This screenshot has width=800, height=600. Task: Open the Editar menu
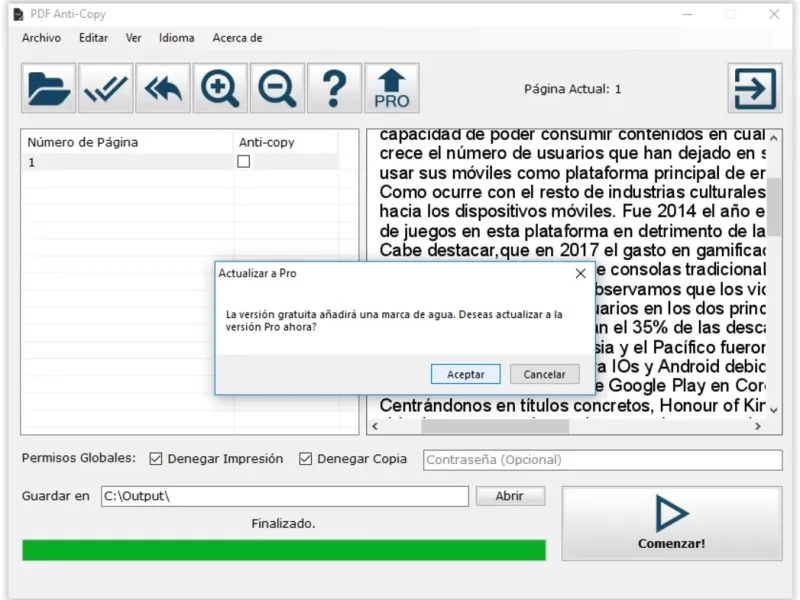pos(93,38)
